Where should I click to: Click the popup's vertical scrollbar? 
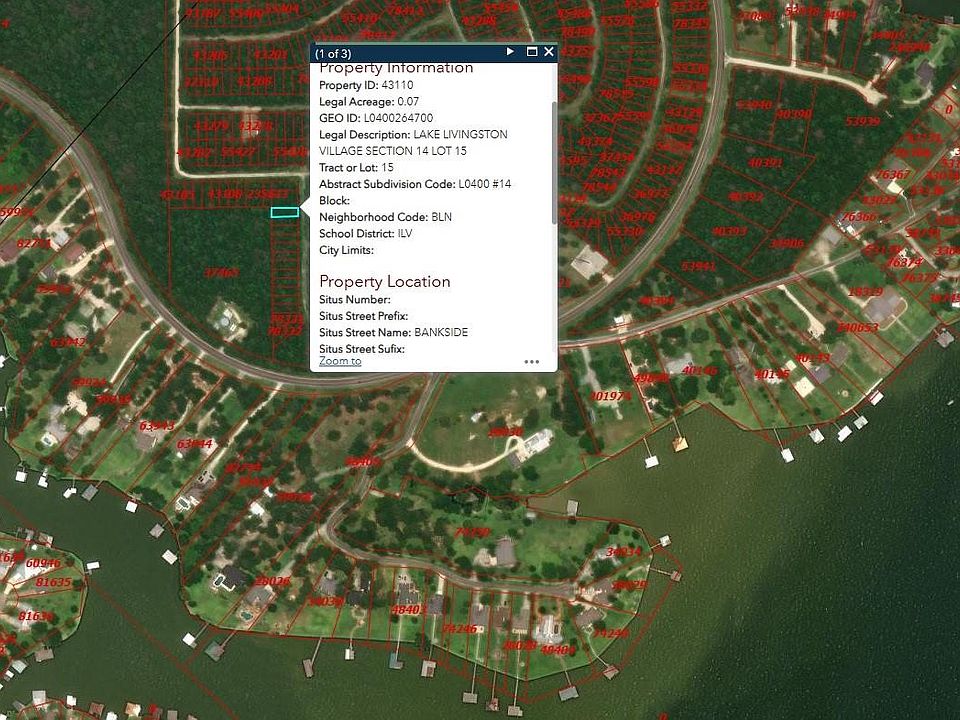click(x=555, y=162)
